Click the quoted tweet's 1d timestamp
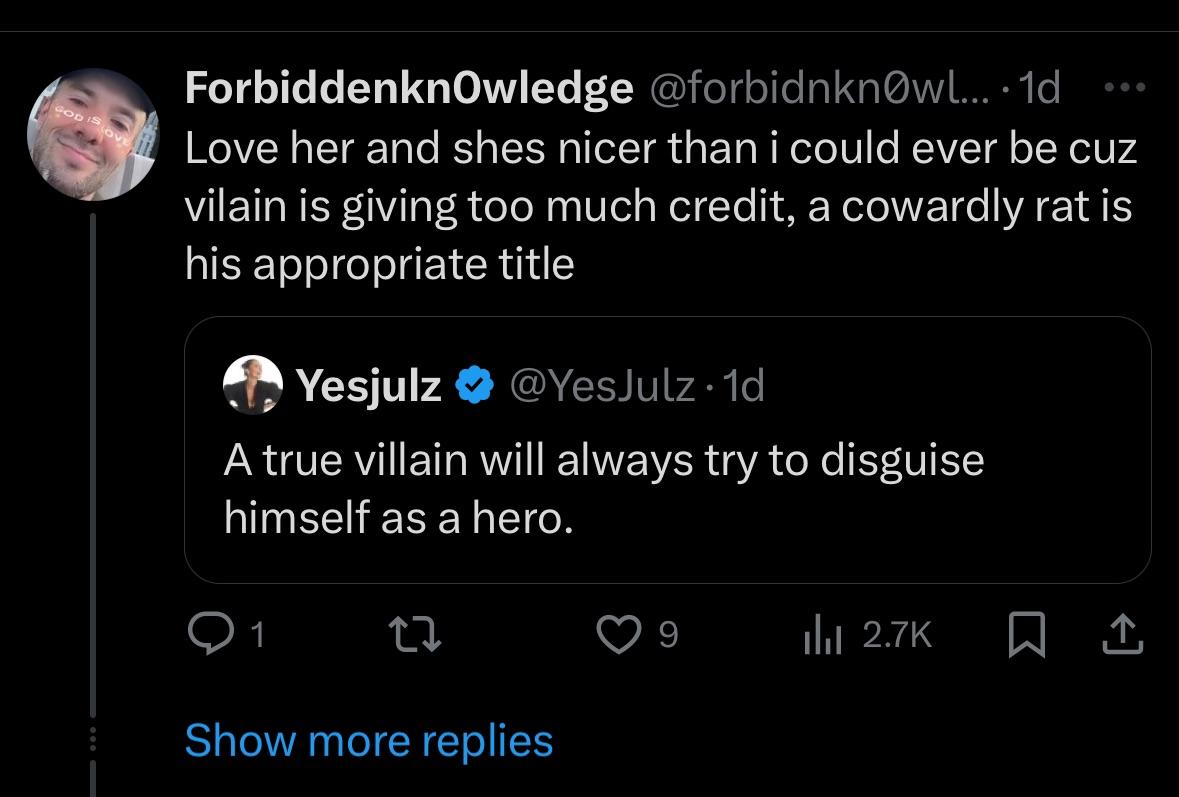 tap(743, 385)
